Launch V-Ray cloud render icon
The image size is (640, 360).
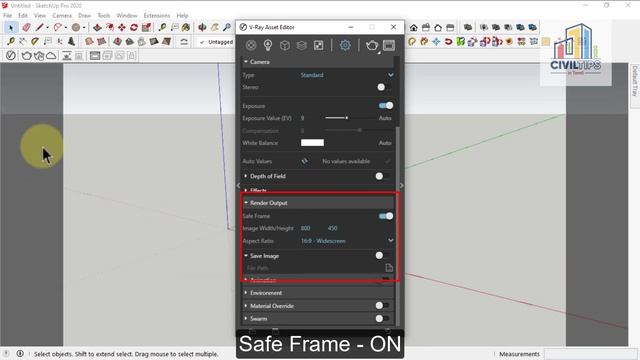point(51,56)
